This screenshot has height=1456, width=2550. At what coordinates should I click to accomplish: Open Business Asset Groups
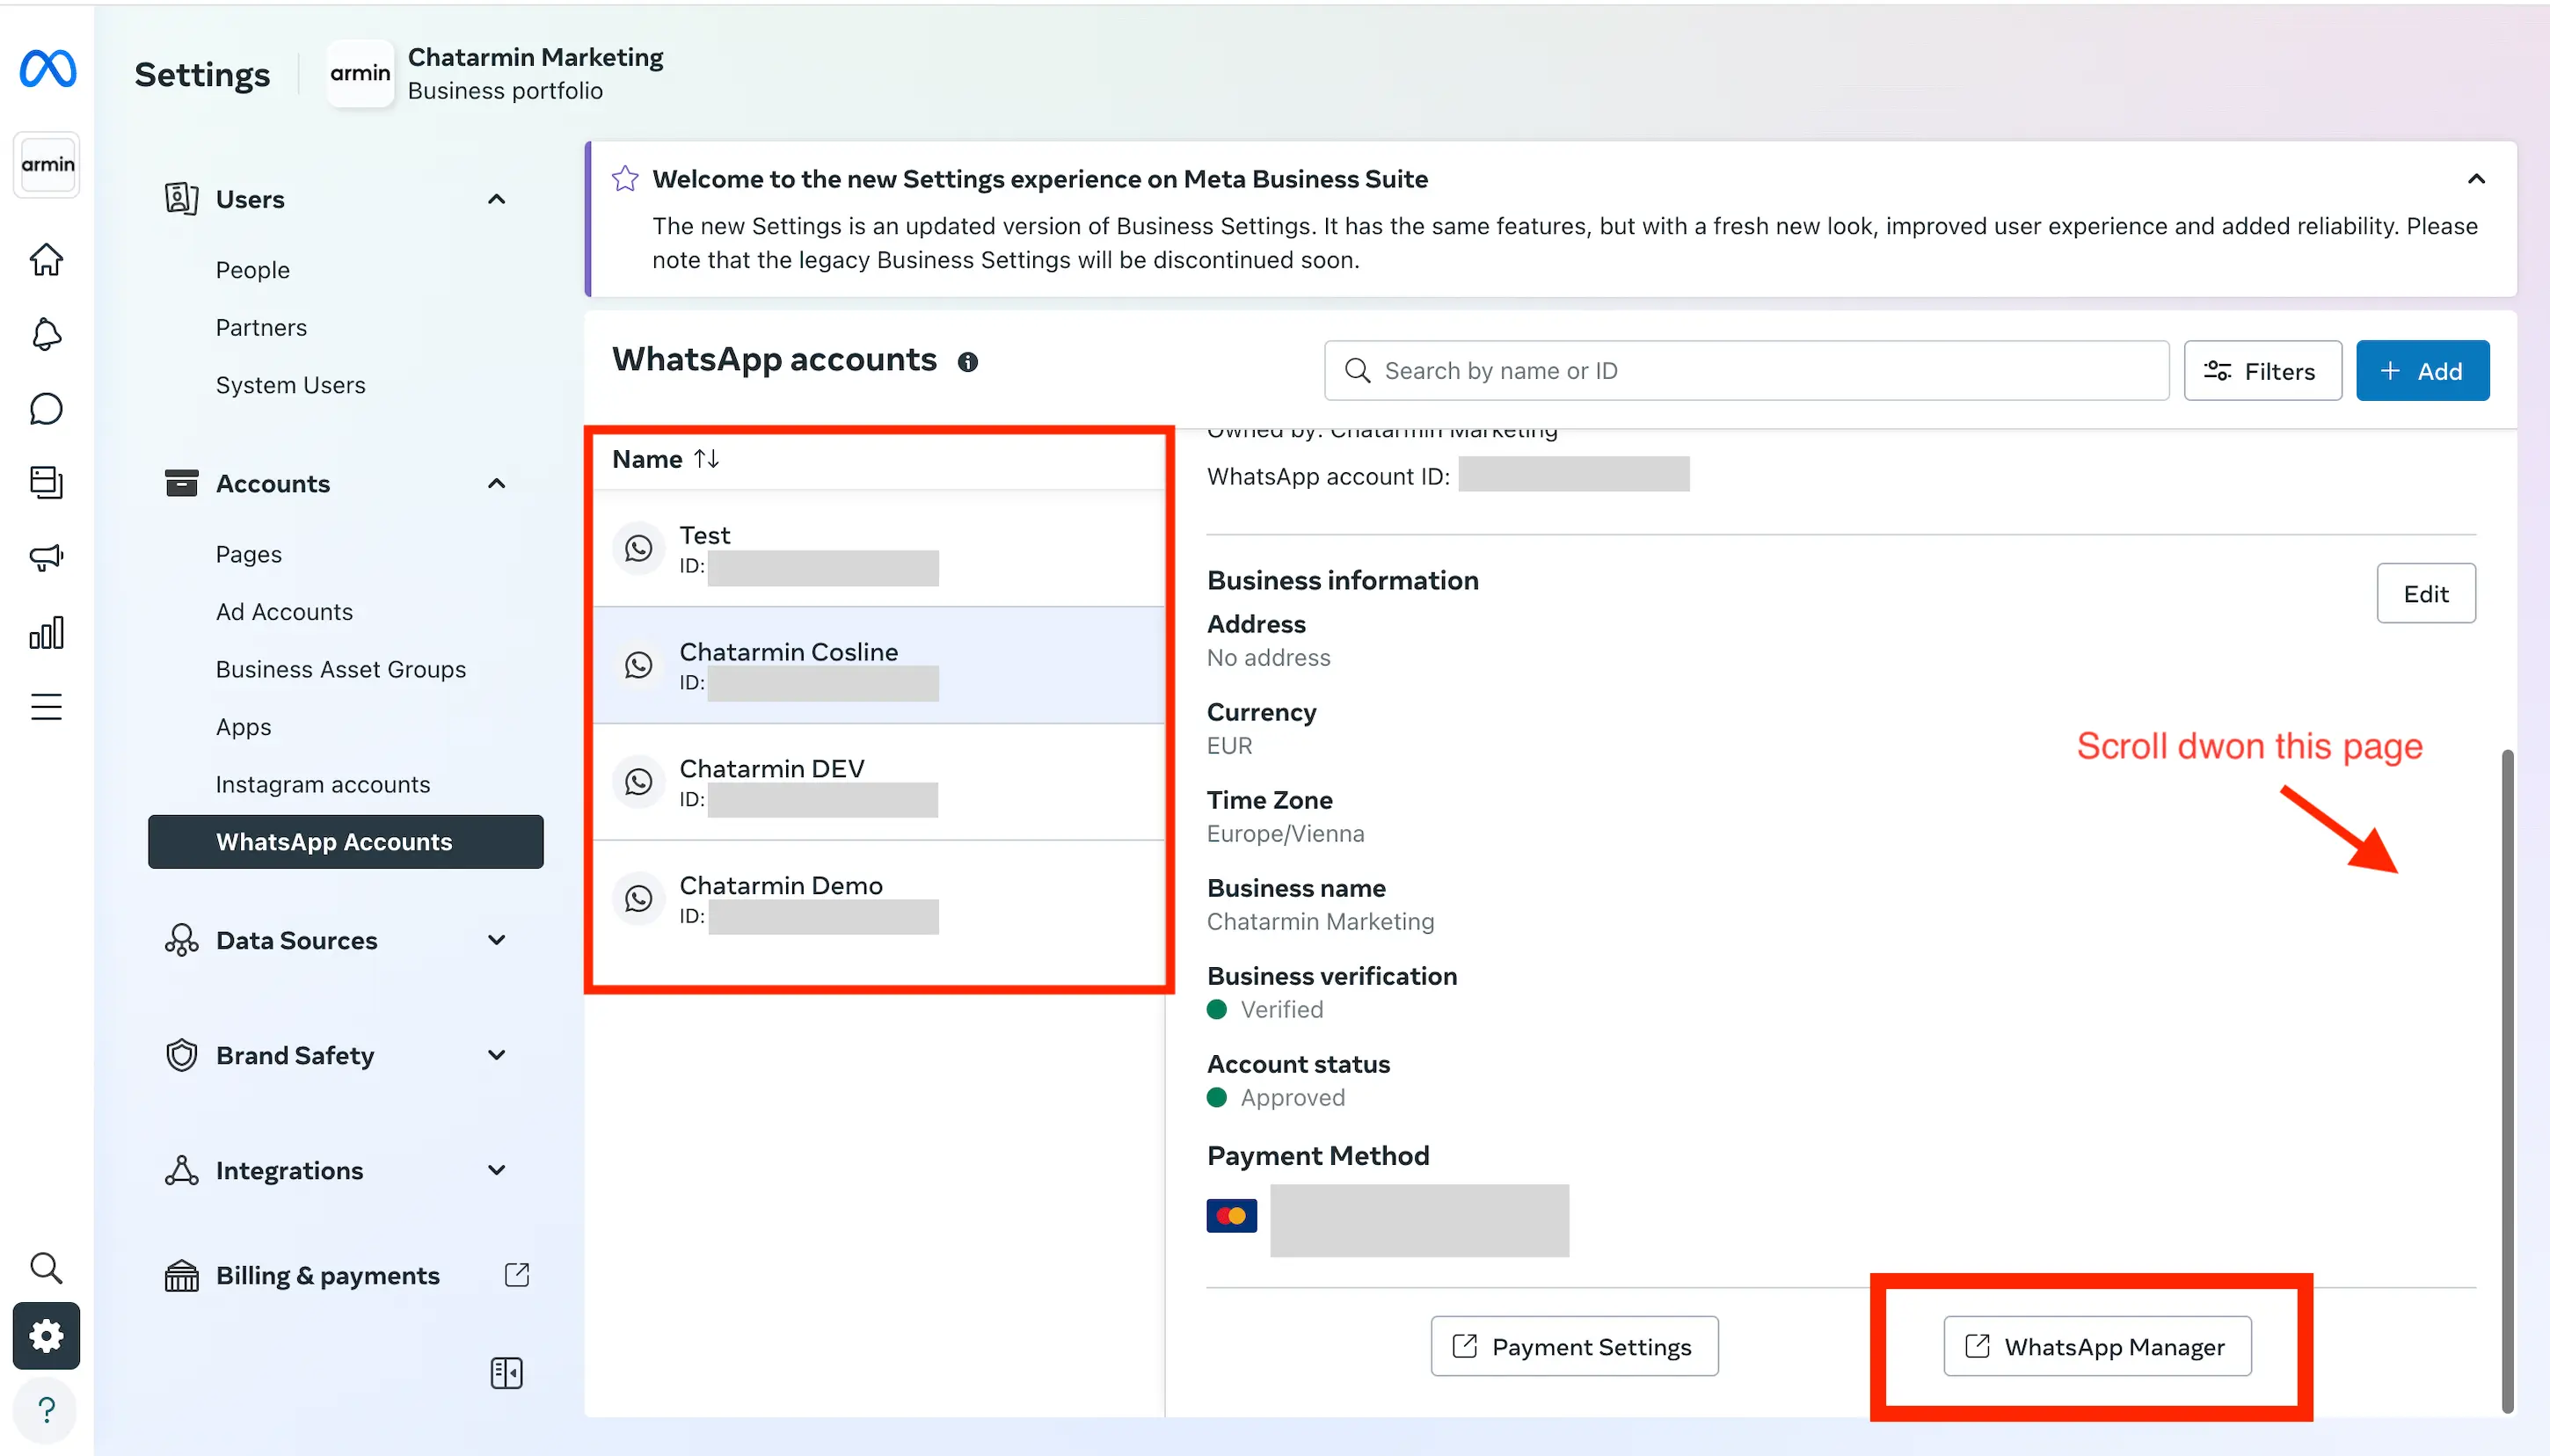point(341,670)
